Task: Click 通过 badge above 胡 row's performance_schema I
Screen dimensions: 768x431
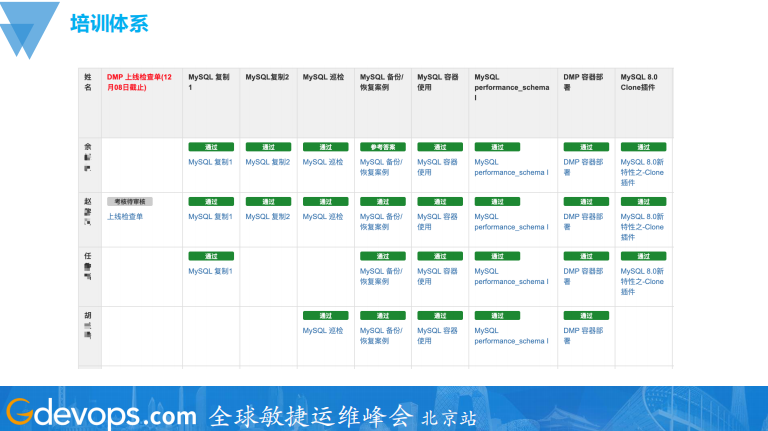Action: [x=497, y=315]
